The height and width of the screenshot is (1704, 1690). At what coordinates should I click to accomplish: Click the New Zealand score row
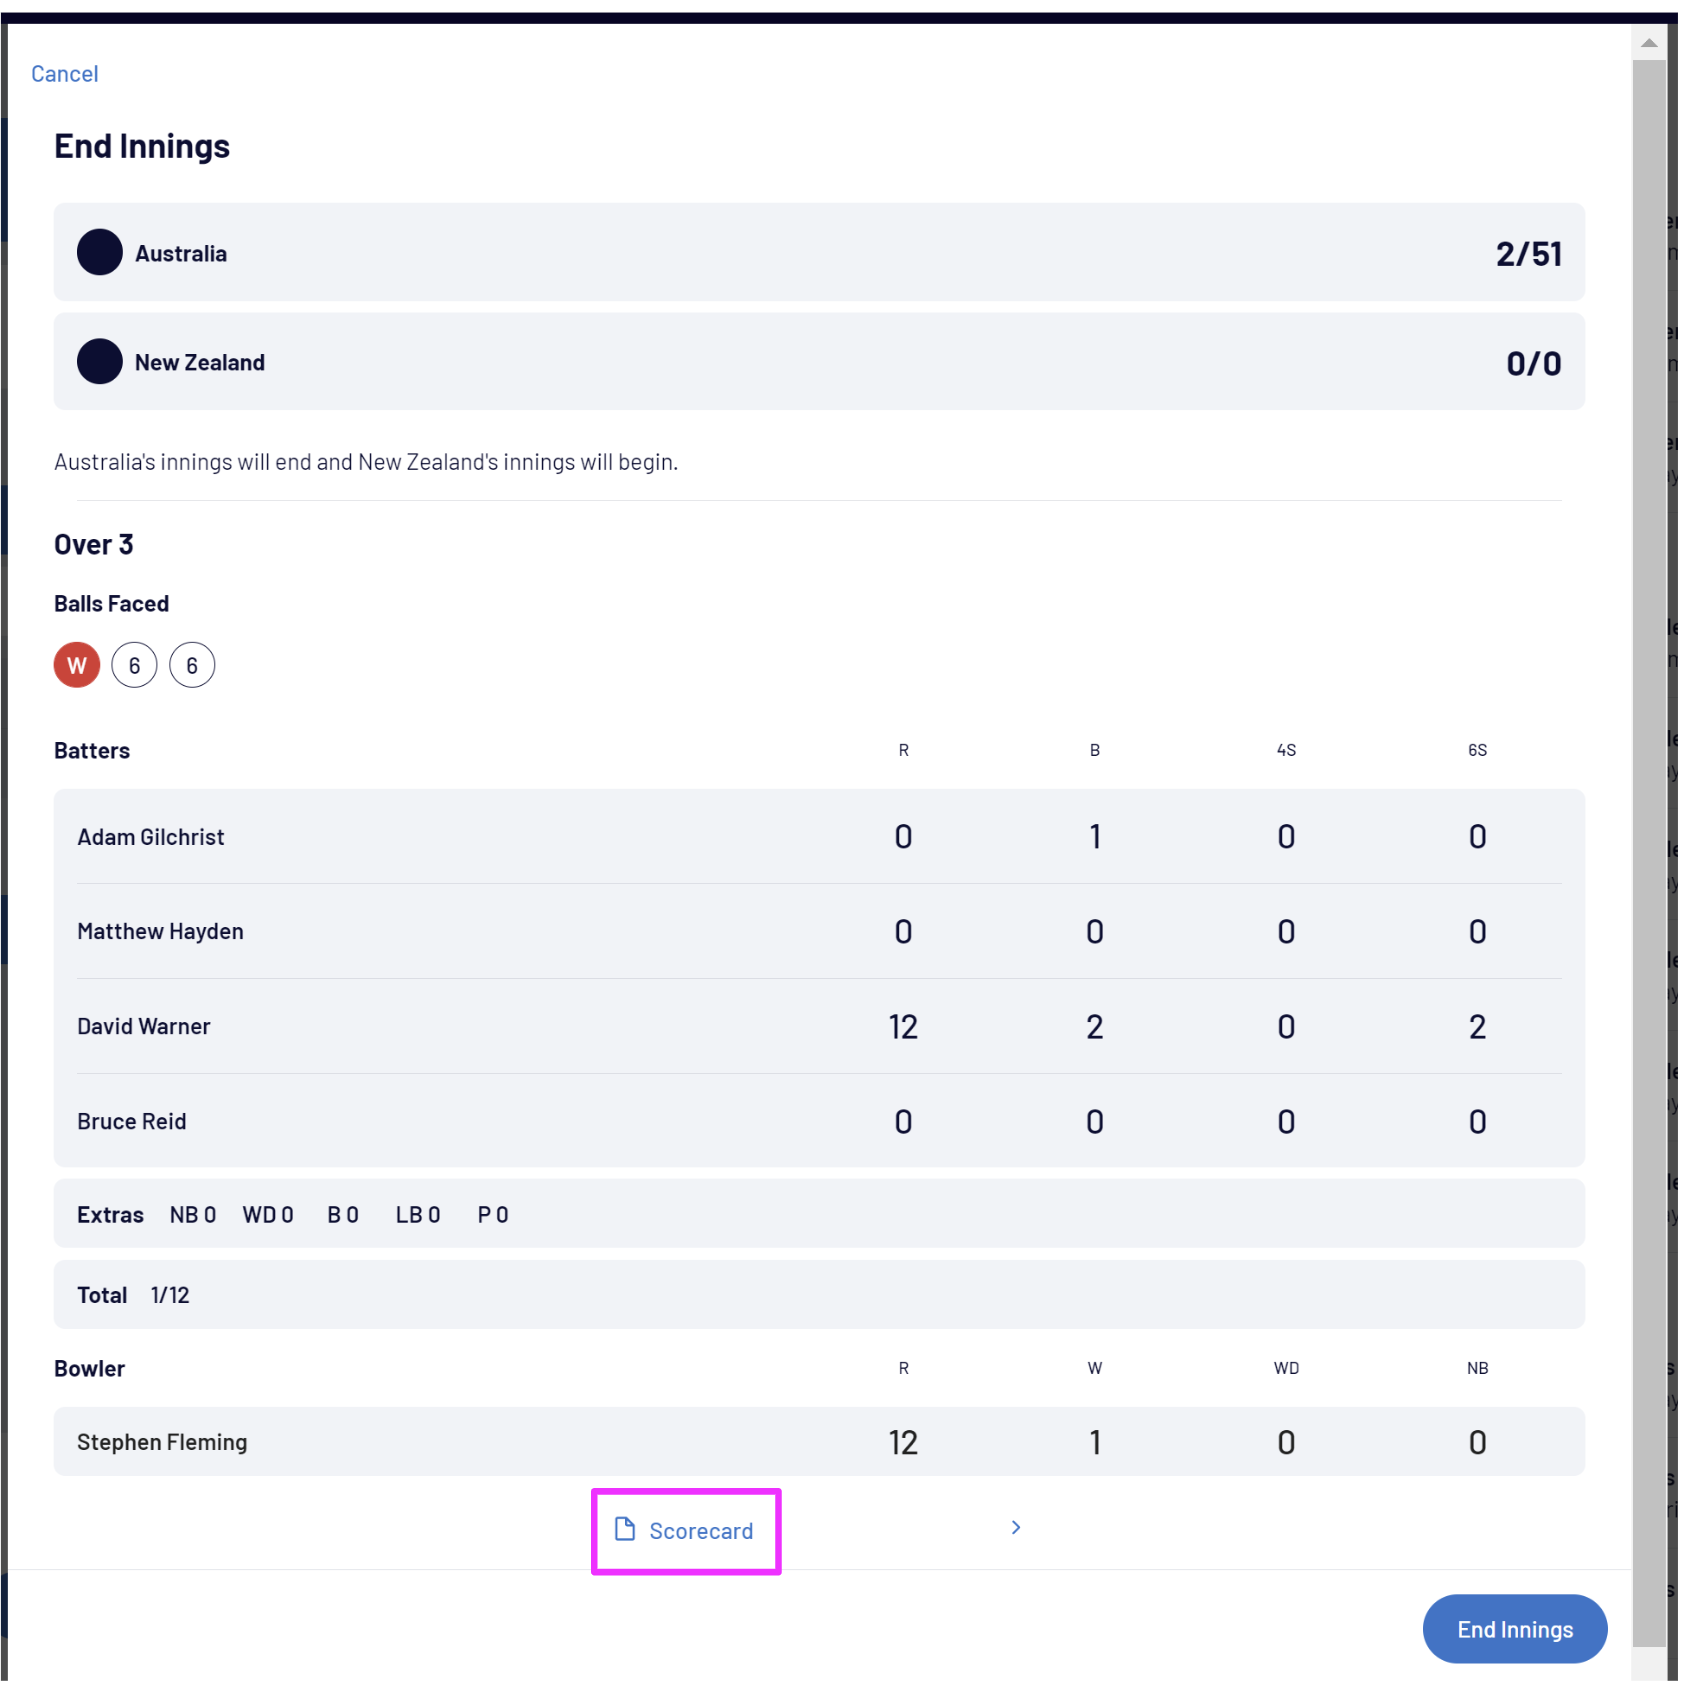tap(819, 362)
